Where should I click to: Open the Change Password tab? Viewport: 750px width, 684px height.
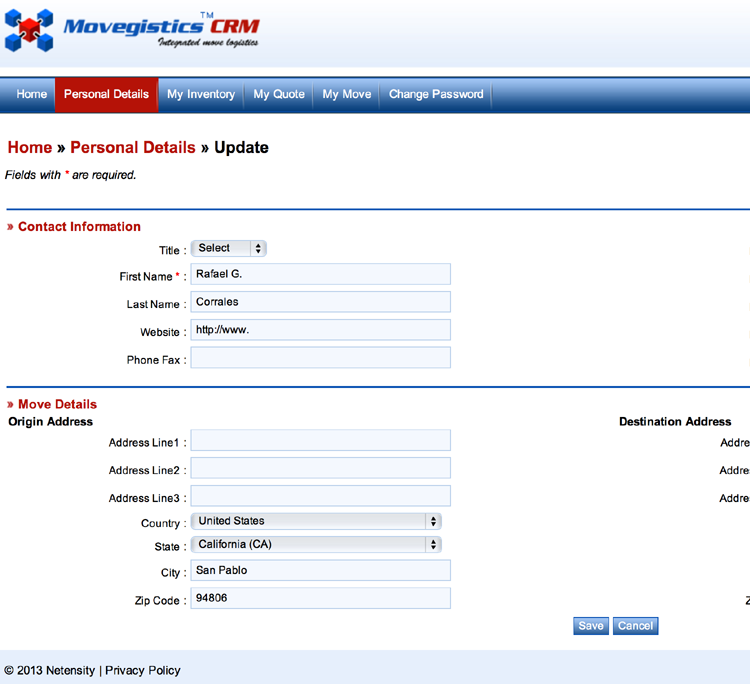click(x=436, y=94)
